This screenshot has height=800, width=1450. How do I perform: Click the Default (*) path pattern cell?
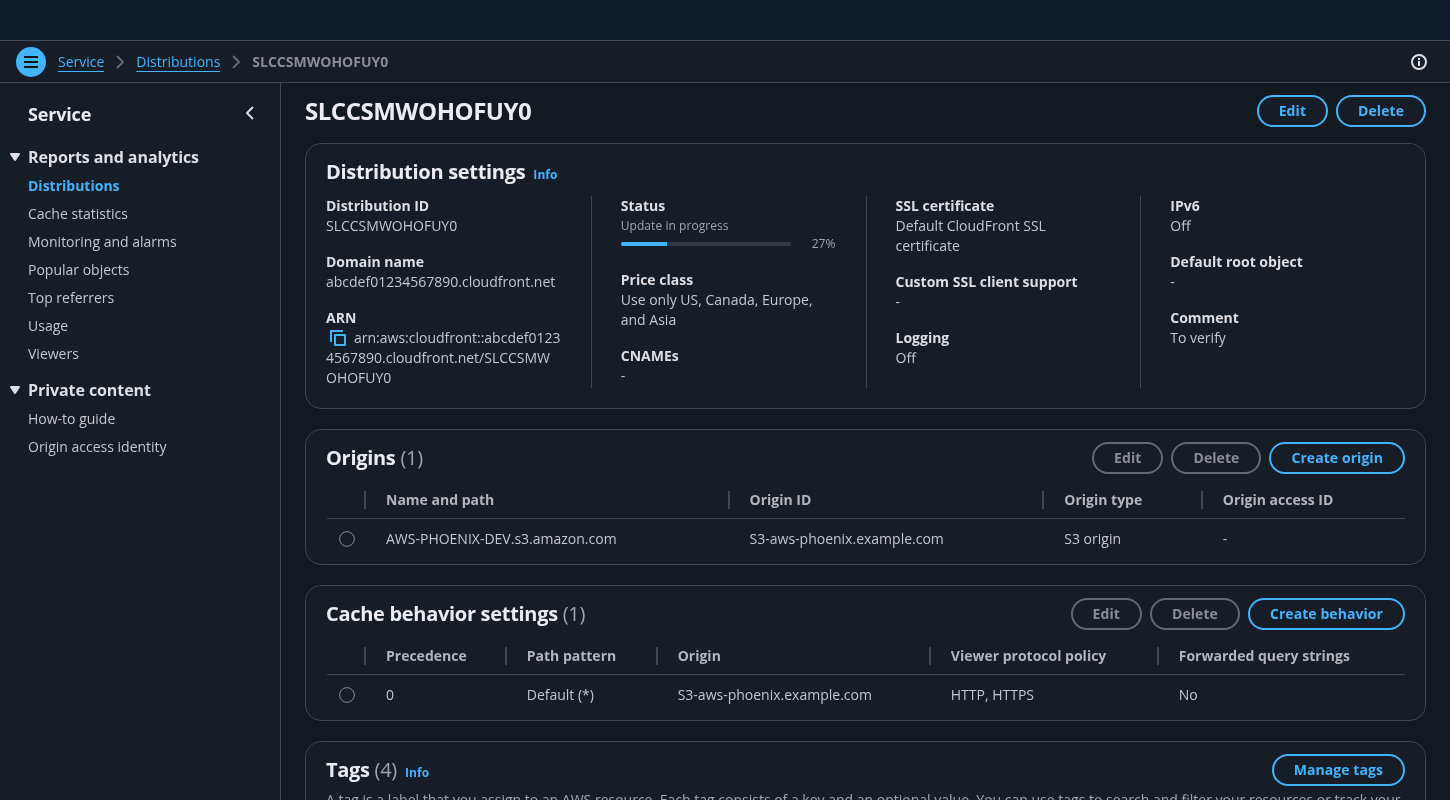pos(560,695)
